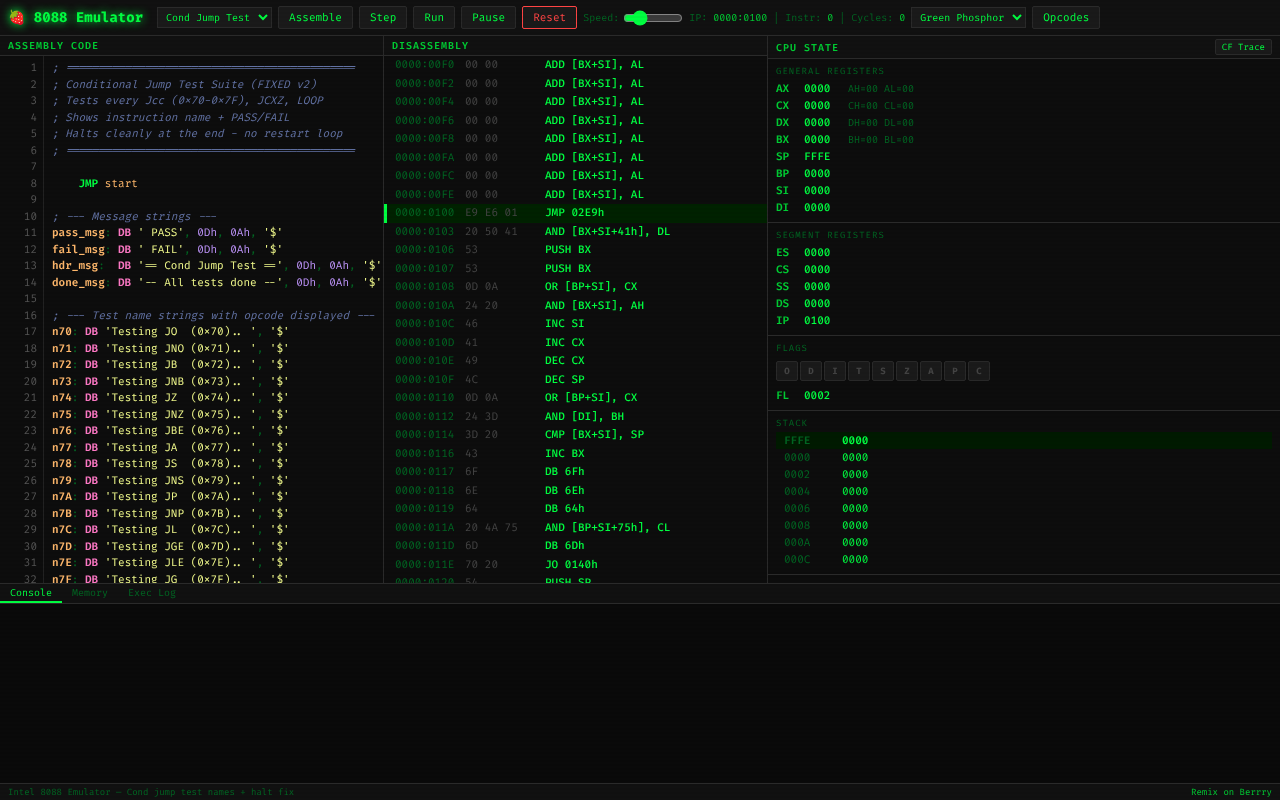Toggle the T trap flag
This screenshot has width=1280, height=800.
pyautogui.click(x=859, y=371)
